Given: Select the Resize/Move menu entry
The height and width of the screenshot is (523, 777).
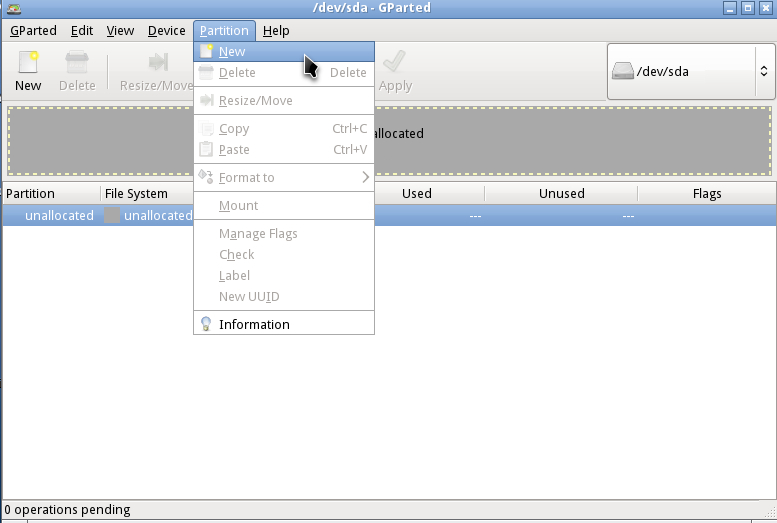Looking at the screenshot, I should (284, 101).
